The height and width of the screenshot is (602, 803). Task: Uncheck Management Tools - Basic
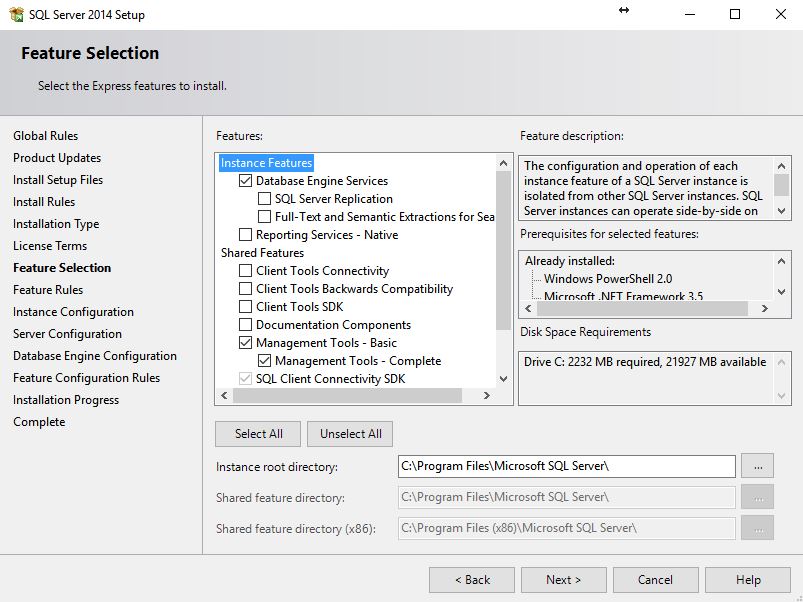[245, 342]
